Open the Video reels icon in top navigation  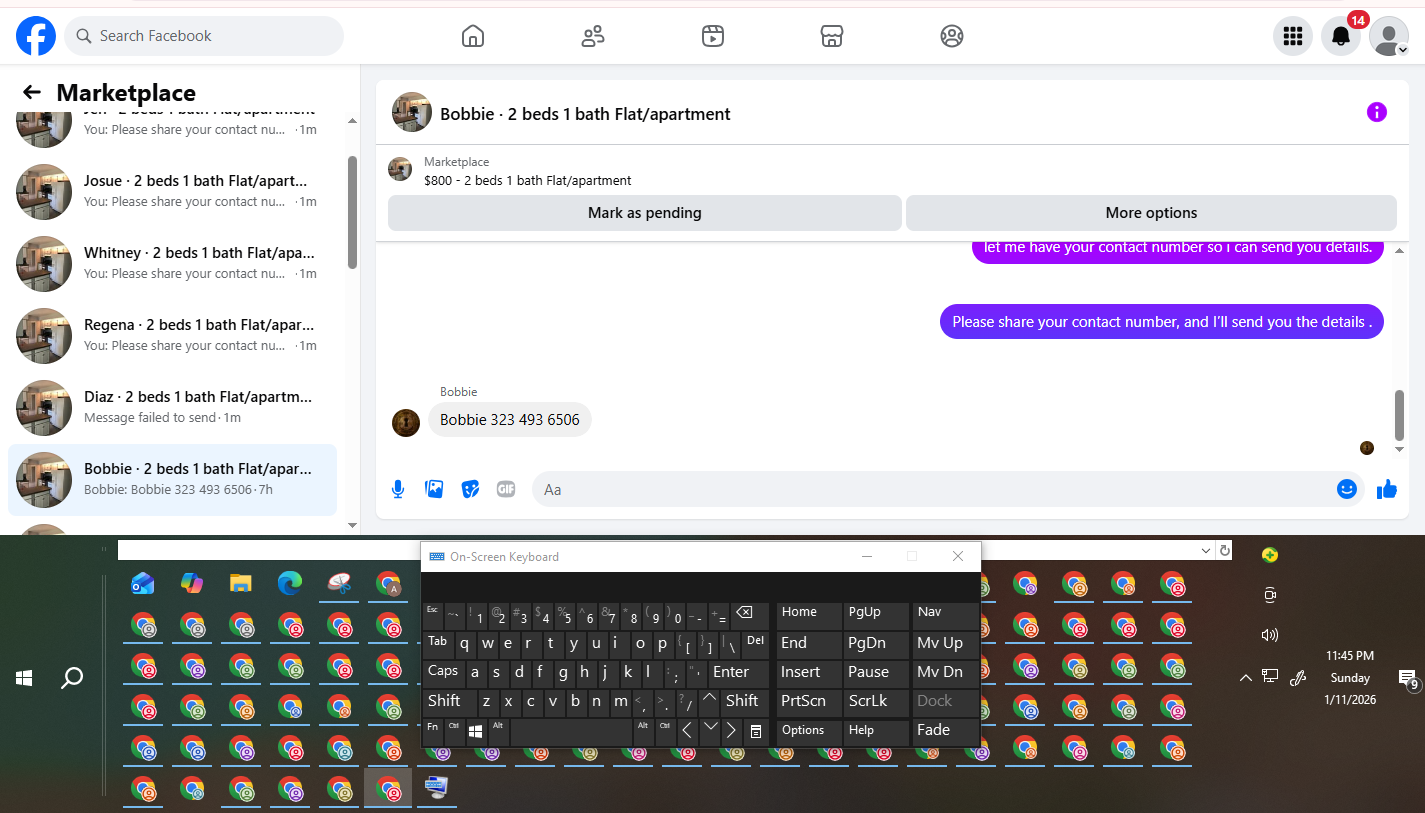pos(712,36)
